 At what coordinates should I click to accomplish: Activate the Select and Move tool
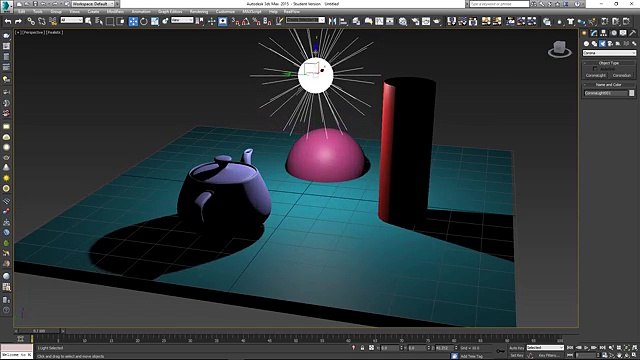click(x=133, y=21)
